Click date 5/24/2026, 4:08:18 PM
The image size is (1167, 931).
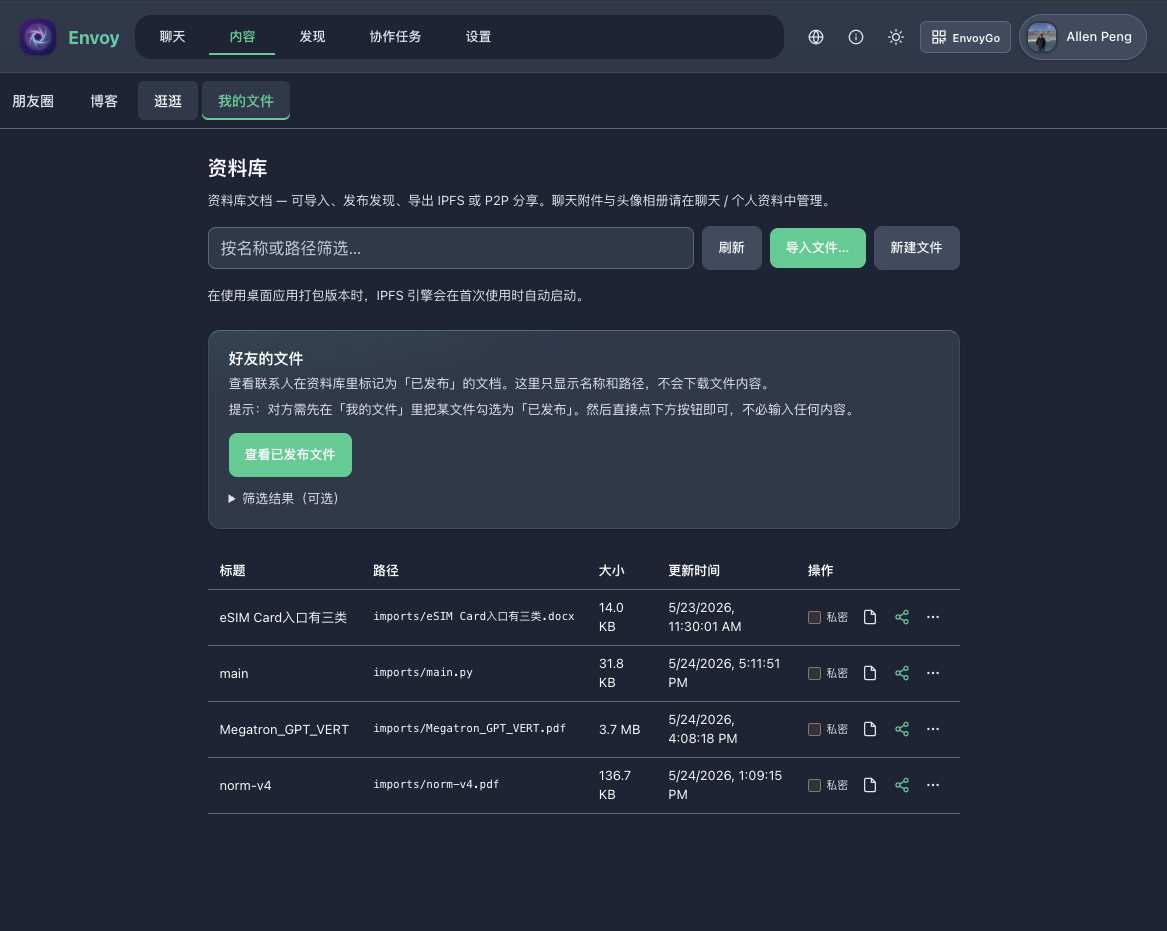click(x=703, y=729)
